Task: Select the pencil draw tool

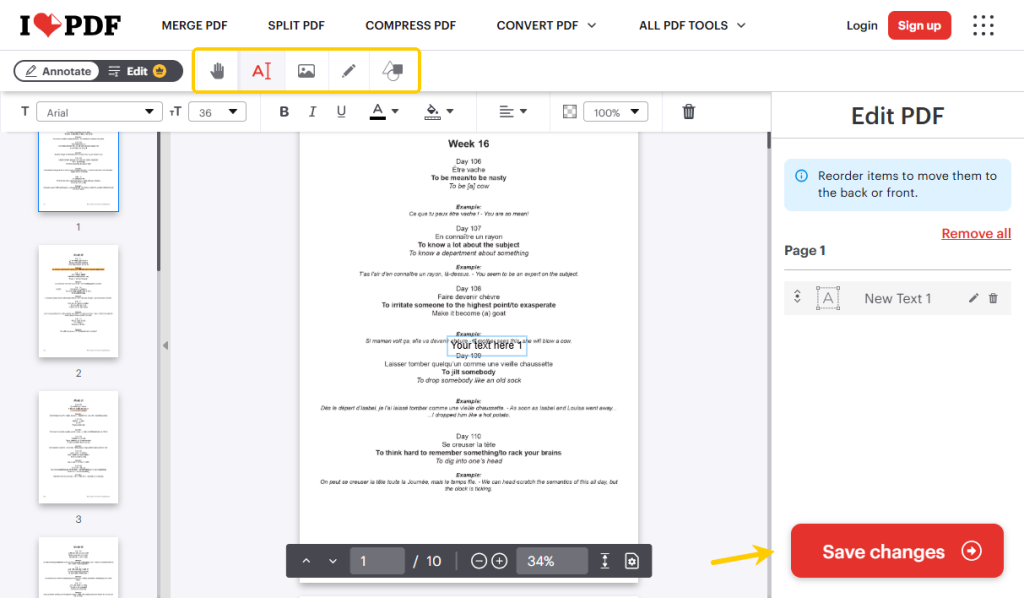Action: coord(349,71)
